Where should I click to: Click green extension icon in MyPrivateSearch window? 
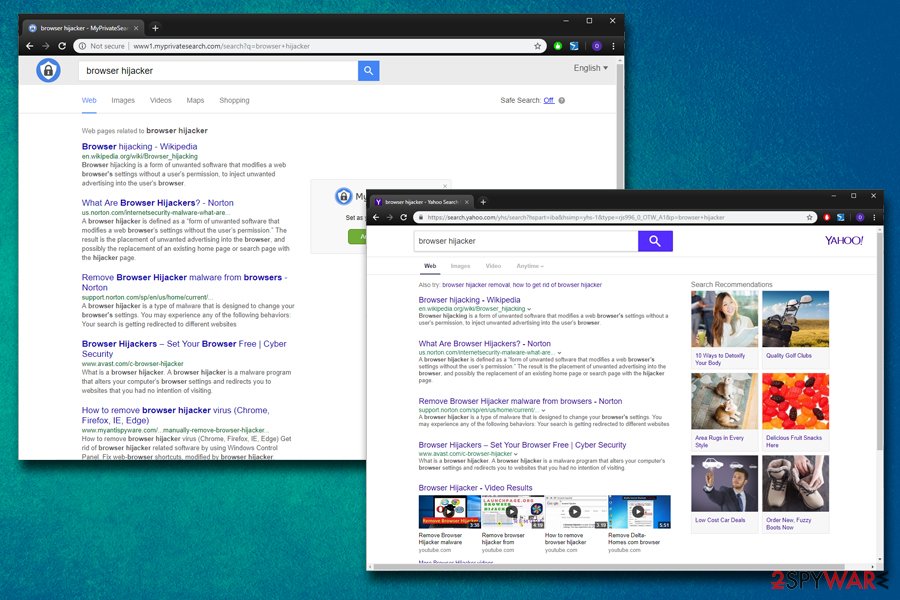tap(557, 46)
